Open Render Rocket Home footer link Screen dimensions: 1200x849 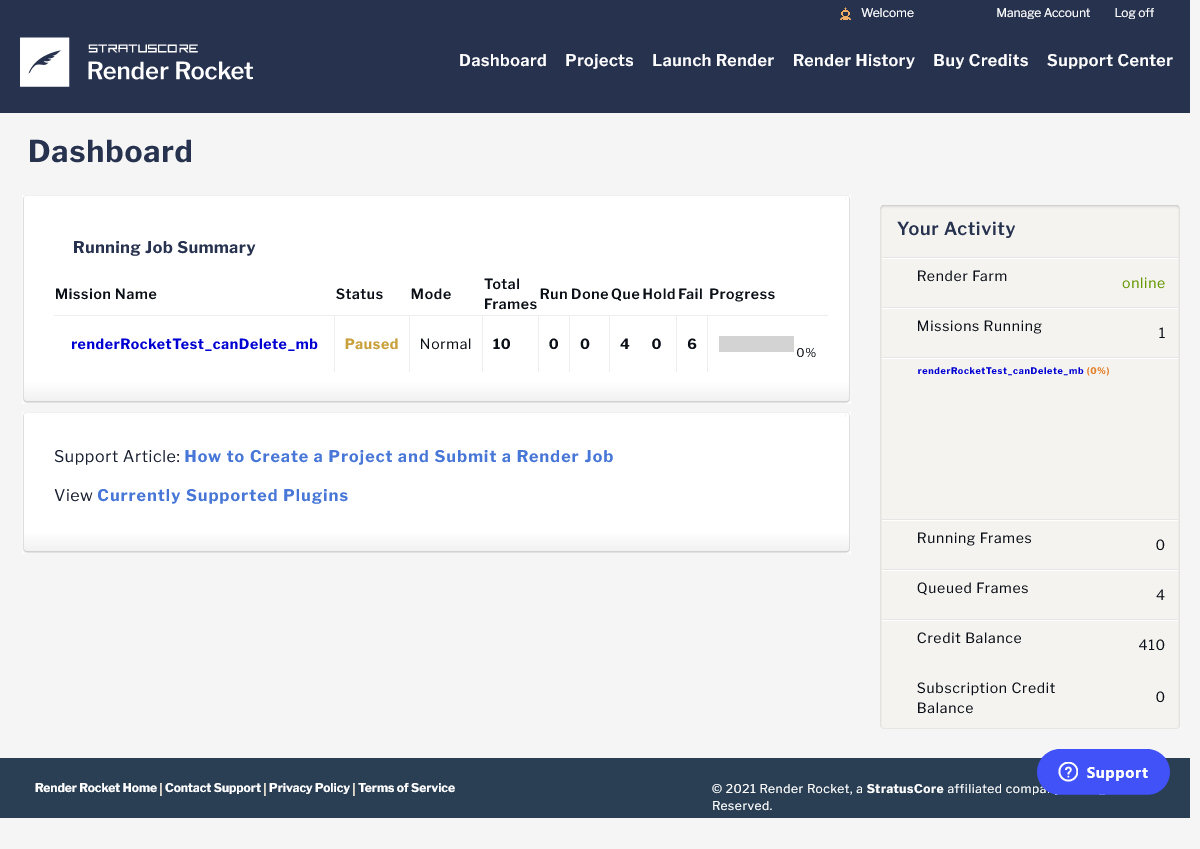pyautogui.click(x=96, y=788)
